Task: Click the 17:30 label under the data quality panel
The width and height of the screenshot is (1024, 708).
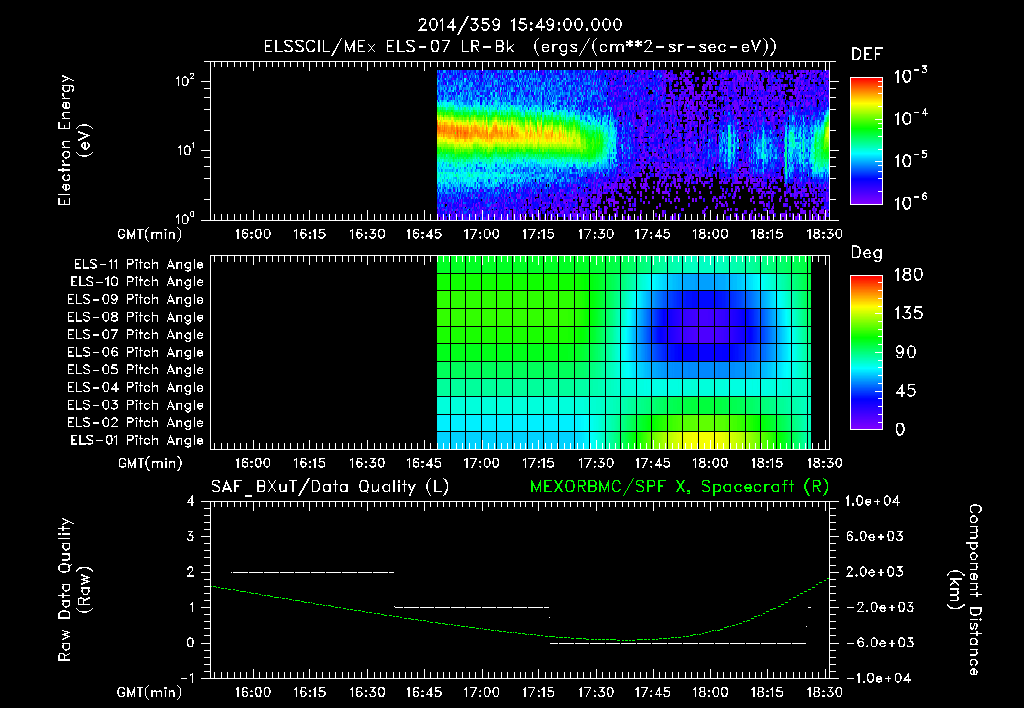Action: (x=596, y=692)
